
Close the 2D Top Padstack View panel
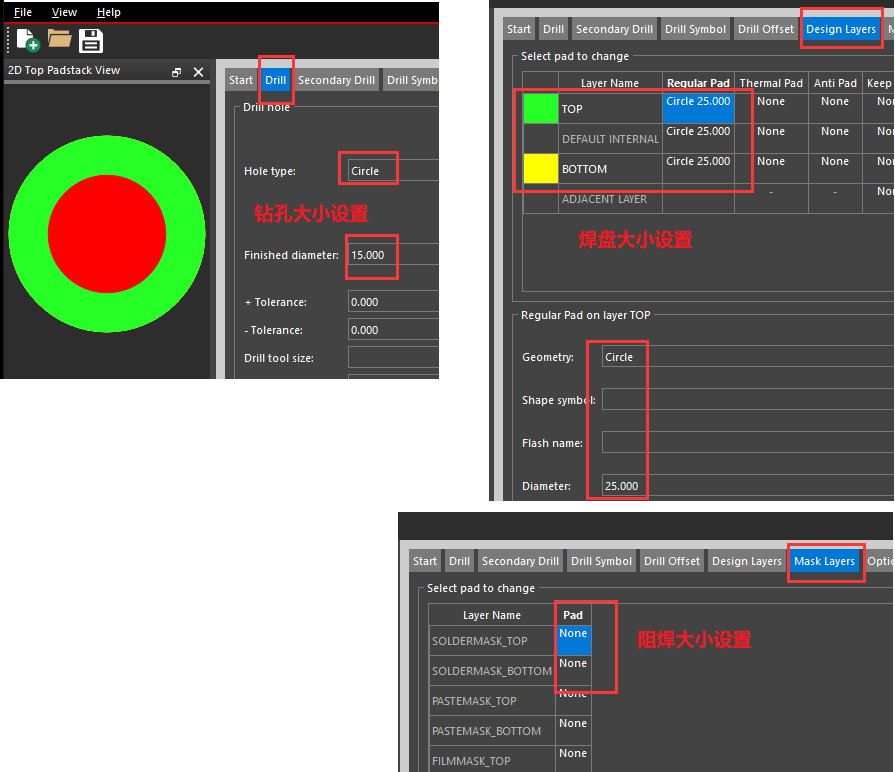[x=198, y=71]
